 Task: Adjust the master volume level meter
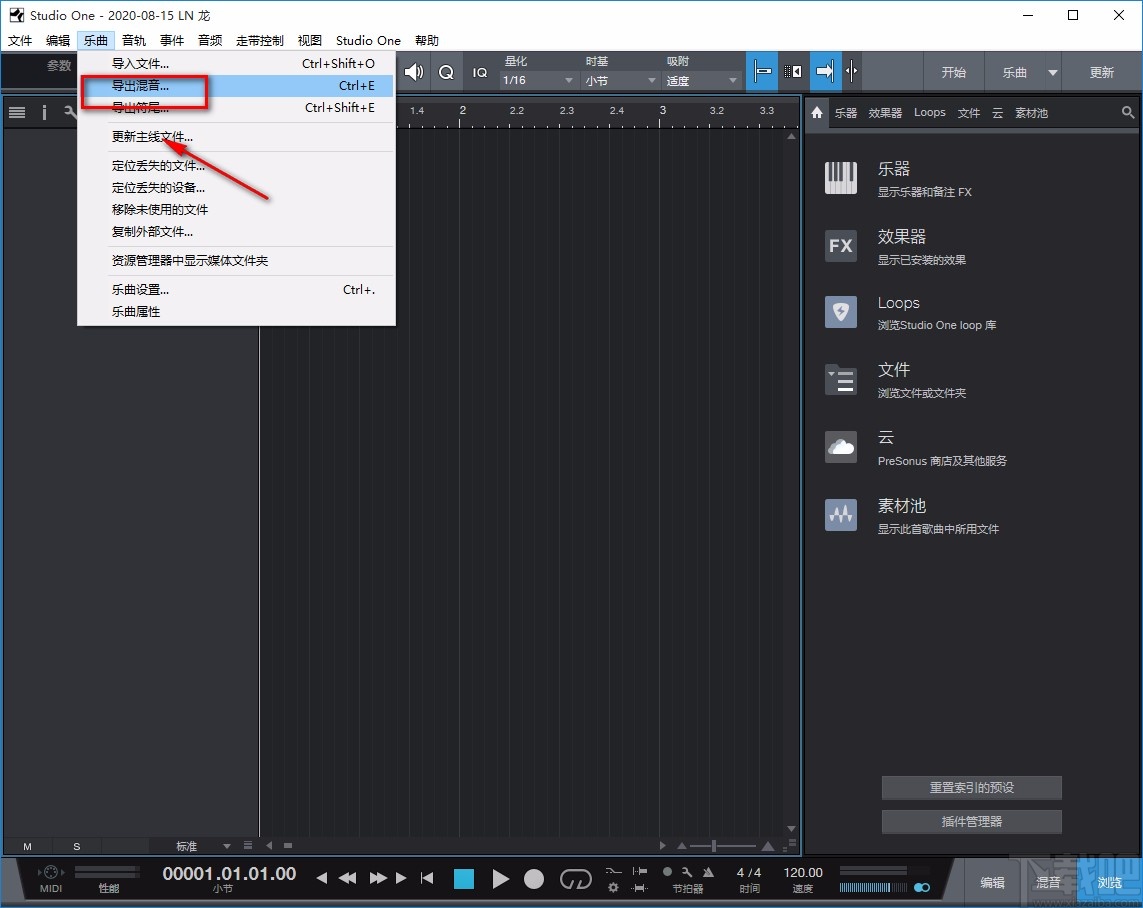873,888
